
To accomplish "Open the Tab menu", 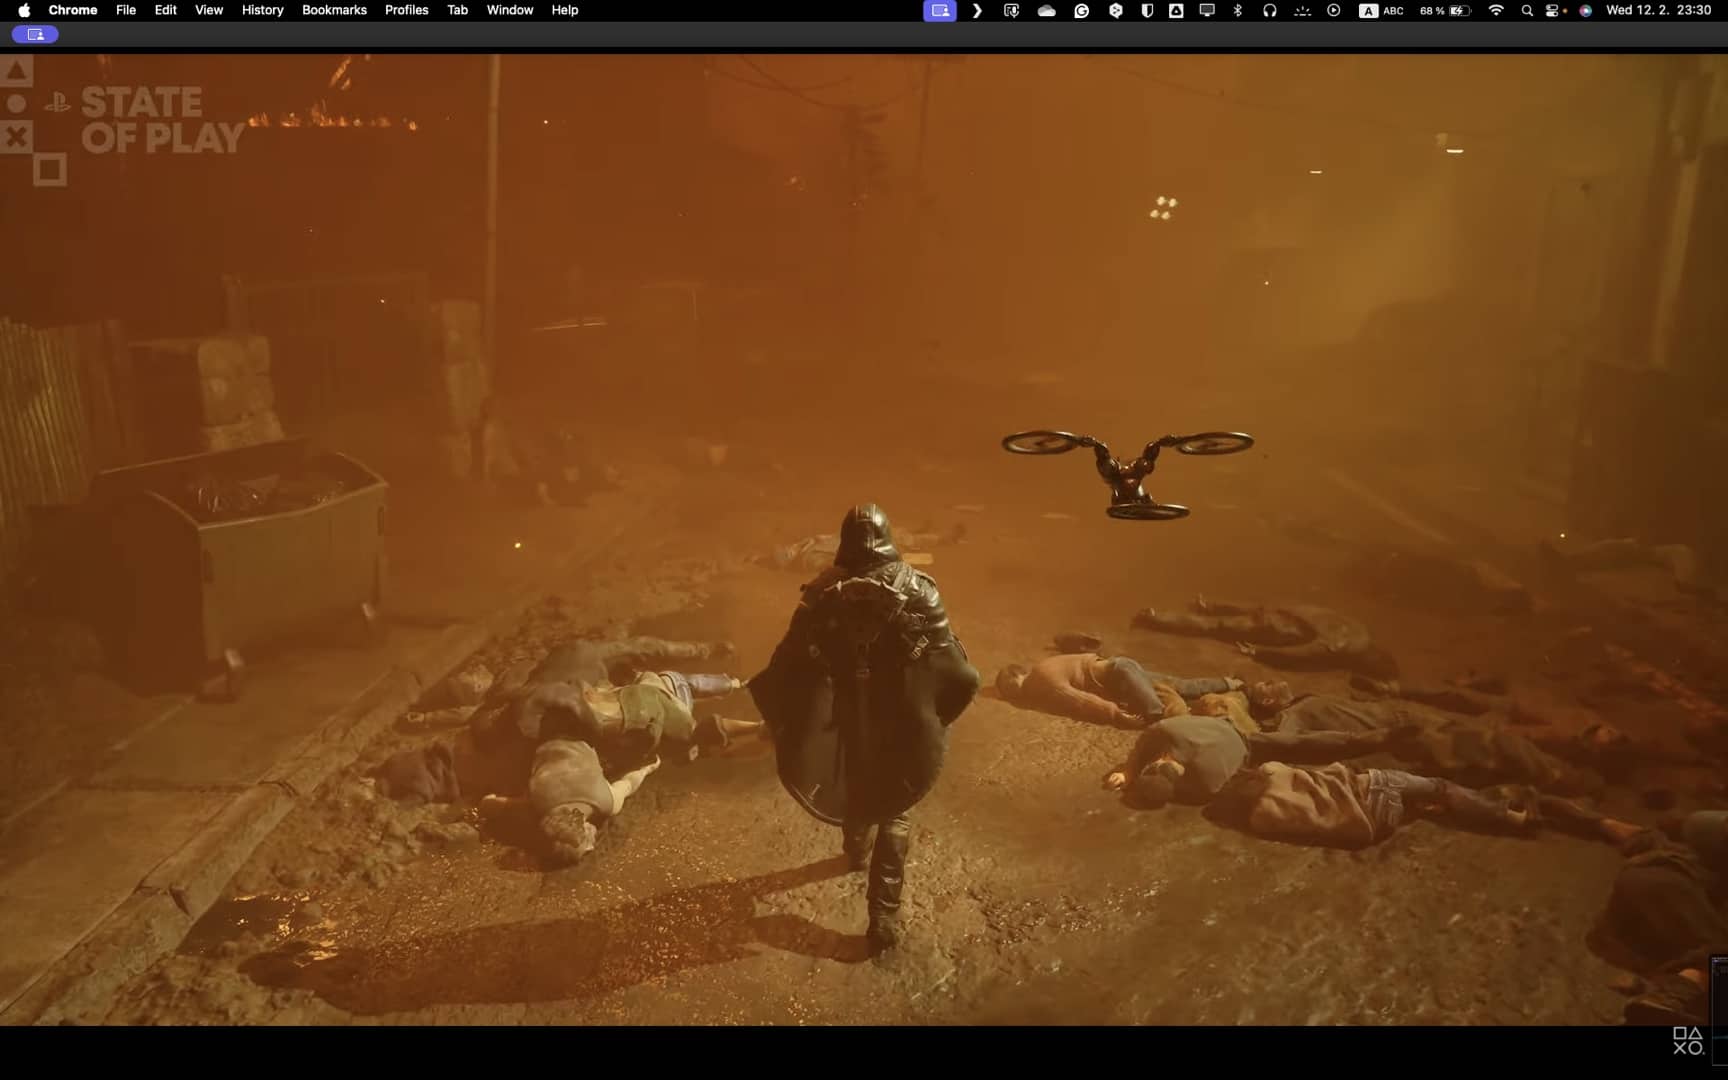I will [458, 10].
